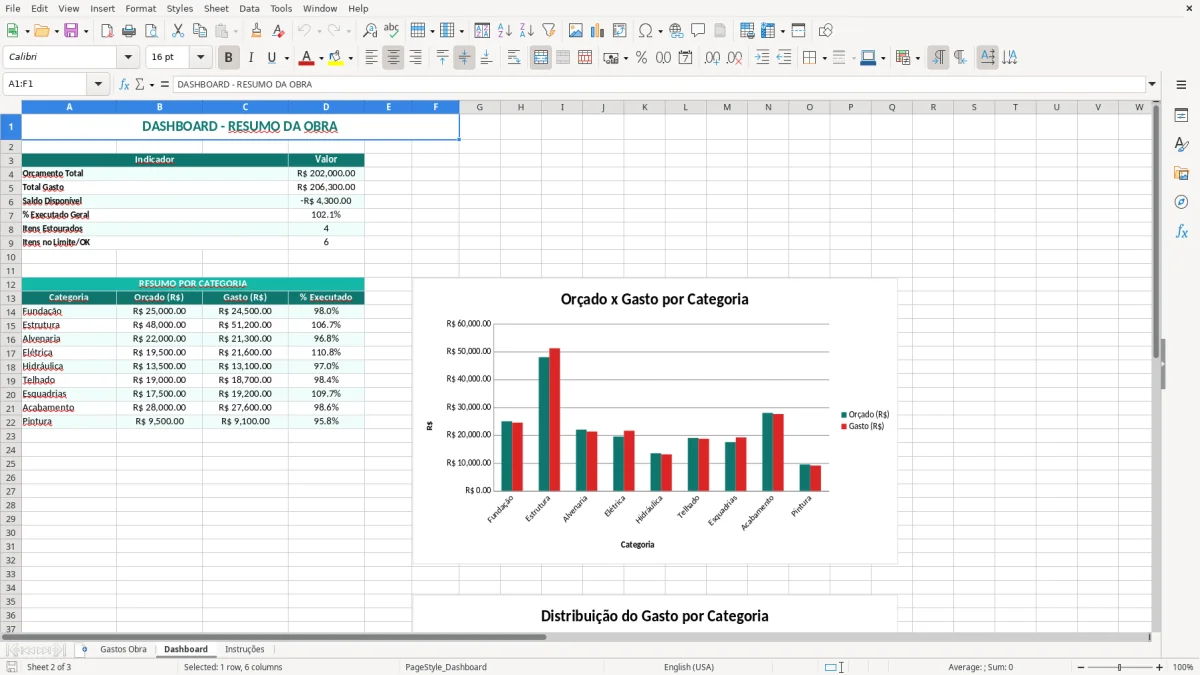Click Sort Descending icon
Screen dimensions: 1200x675
tap(527, 31)
